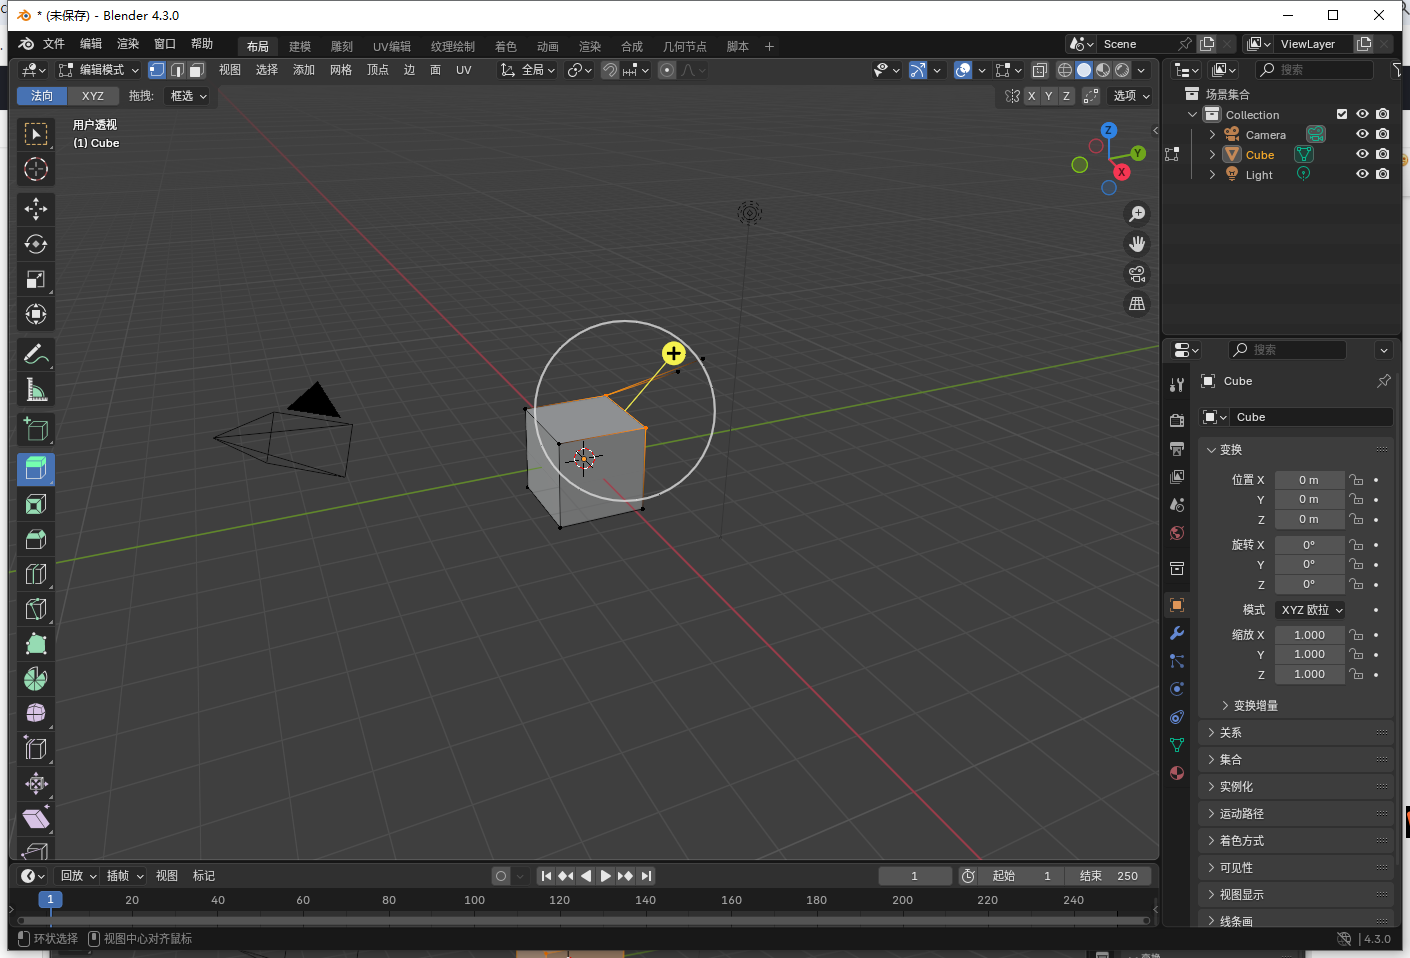
Task: Click the pan view hand icon
Action: pyautogui.click(x=1137, y=244)
